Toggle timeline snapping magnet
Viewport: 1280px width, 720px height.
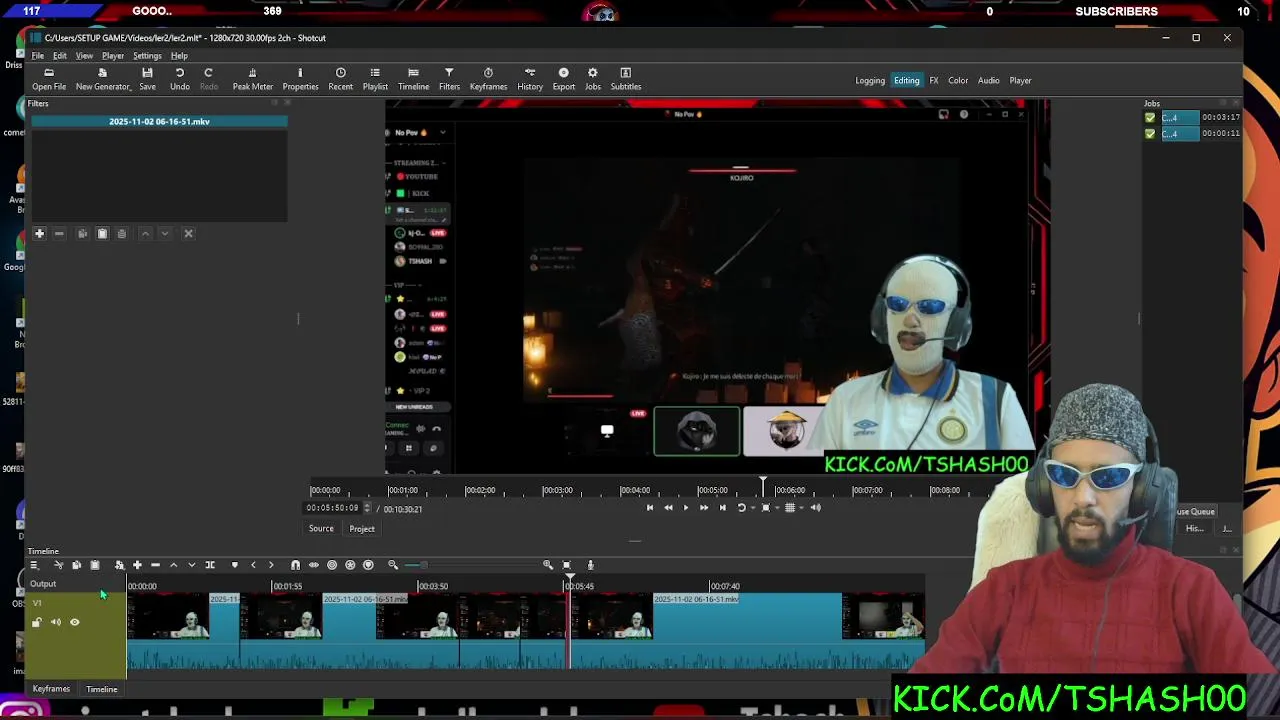pyautogui.click(x=295, y=565)
